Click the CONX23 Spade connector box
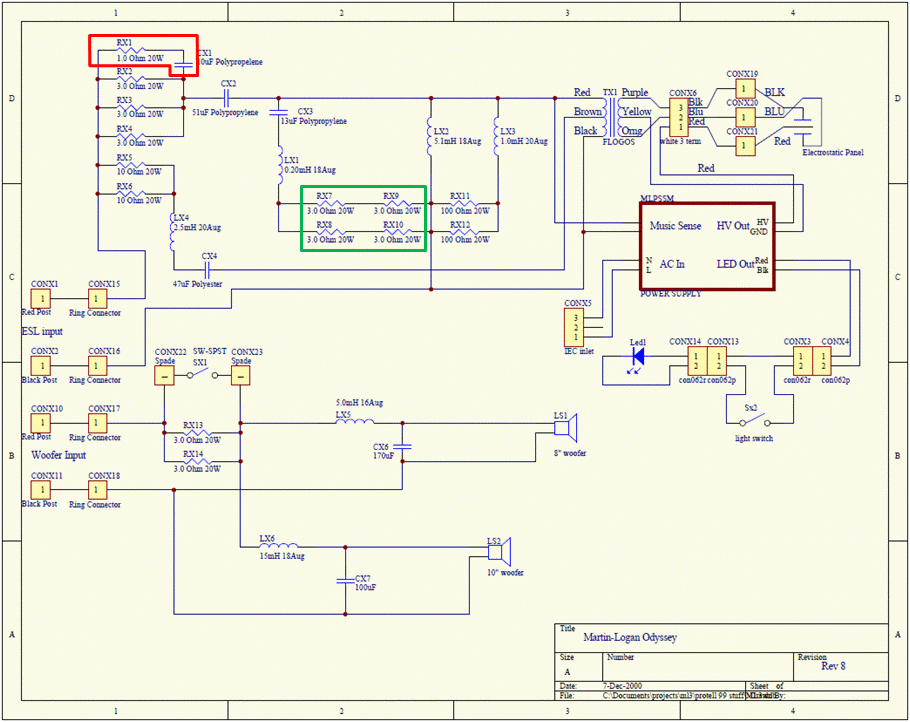The height and width of the screenshot is (722, 910). click(x=240, y=376)
